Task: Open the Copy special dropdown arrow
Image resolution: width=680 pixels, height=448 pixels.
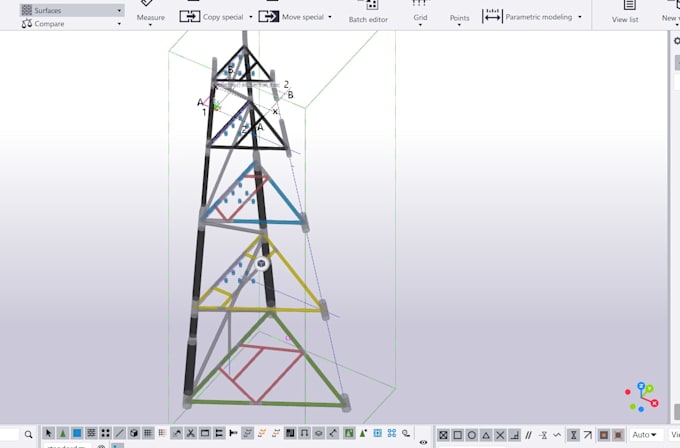Action: [x=251, y=17]
